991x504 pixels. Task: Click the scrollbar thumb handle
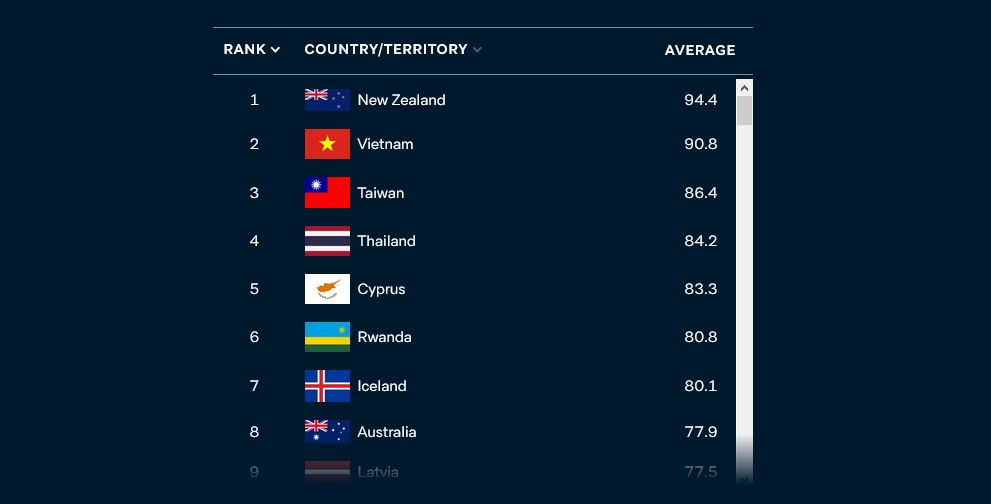tap(744, 111)
